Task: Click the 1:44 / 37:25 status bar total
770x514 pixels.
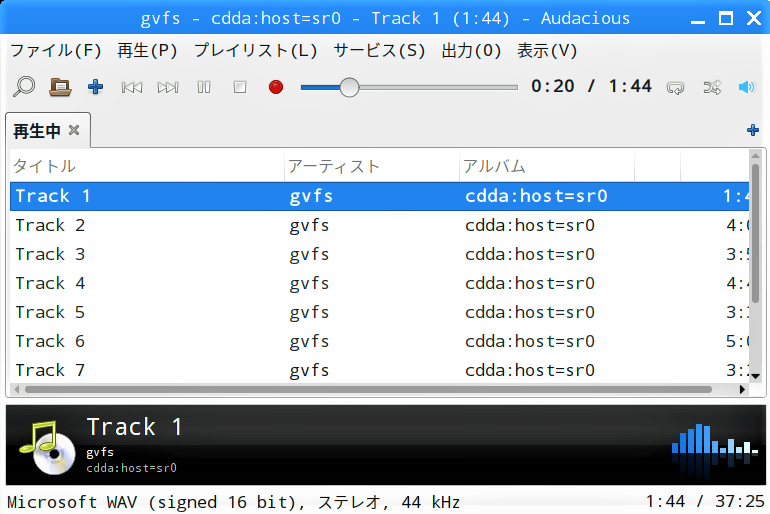Action: 705,502
